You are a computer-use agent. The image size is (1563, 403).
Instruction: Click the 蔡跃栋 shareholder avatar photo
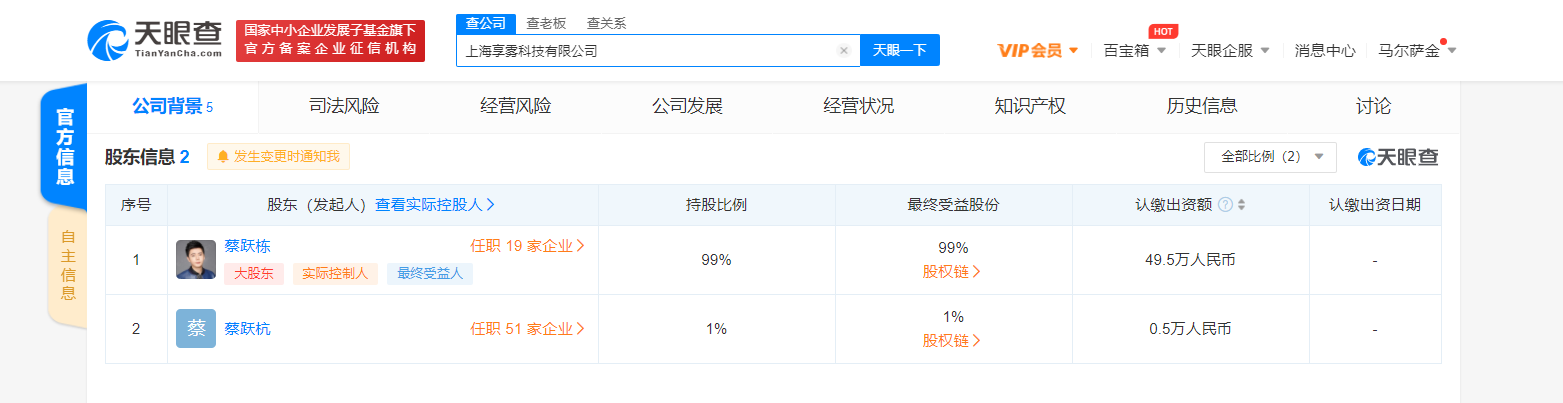click(x=196, y=260)
